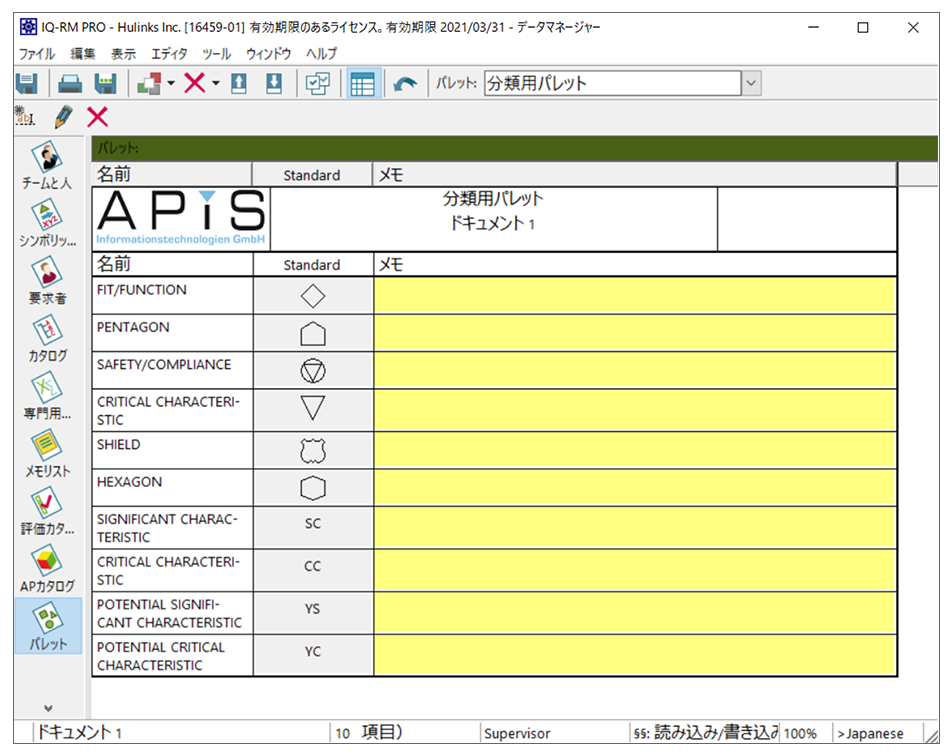The width and height of the screenshot is (950, 755).
Task: Click the APIS logo in document header
Action: point(181,218)
